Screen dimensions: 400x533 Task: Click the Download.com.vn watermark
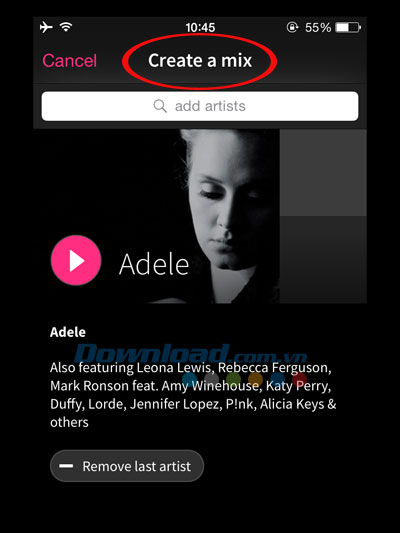[x=190, y=354]
